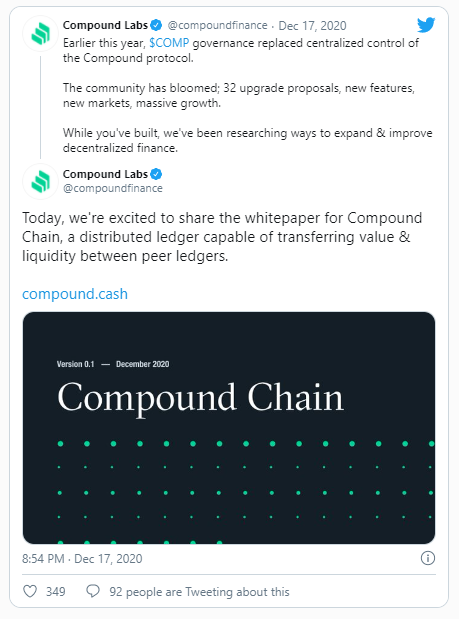Viewport: 459px width, 619px height.
Task: Open the $COMP cashtag link
Action: [169, 43]
